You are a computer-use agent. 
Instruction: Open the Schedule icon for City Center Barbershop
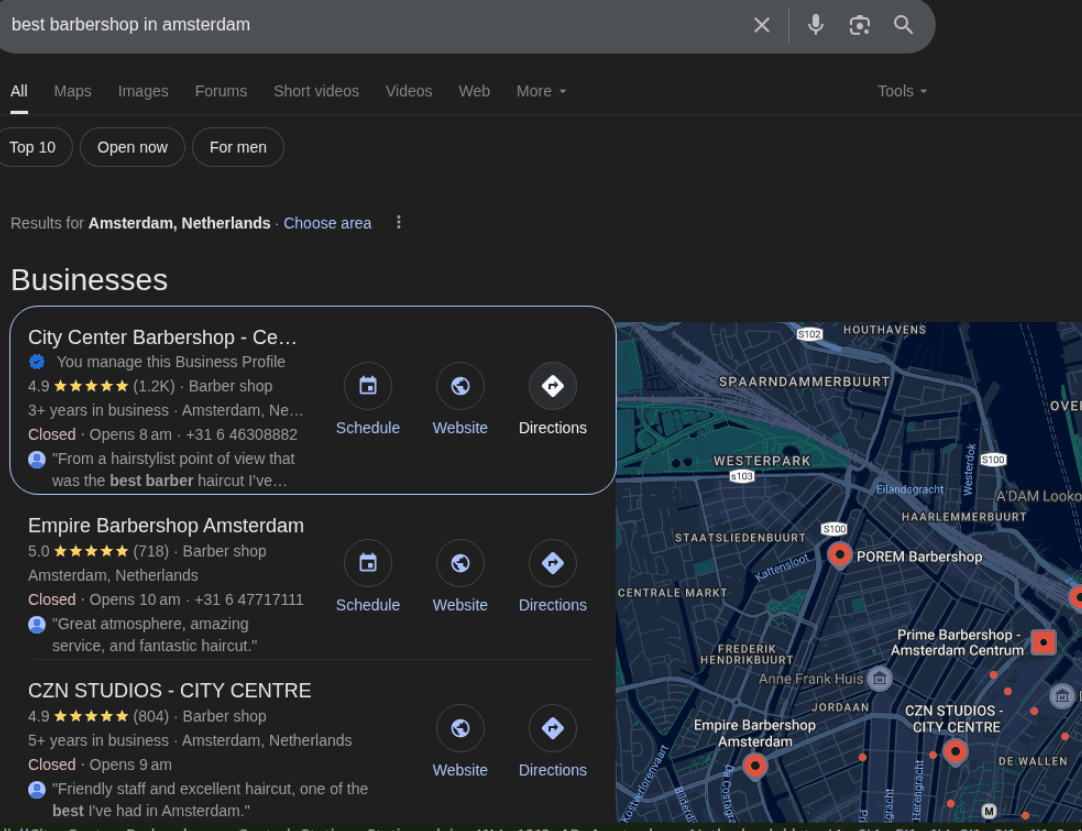click(x=368, y=385)
